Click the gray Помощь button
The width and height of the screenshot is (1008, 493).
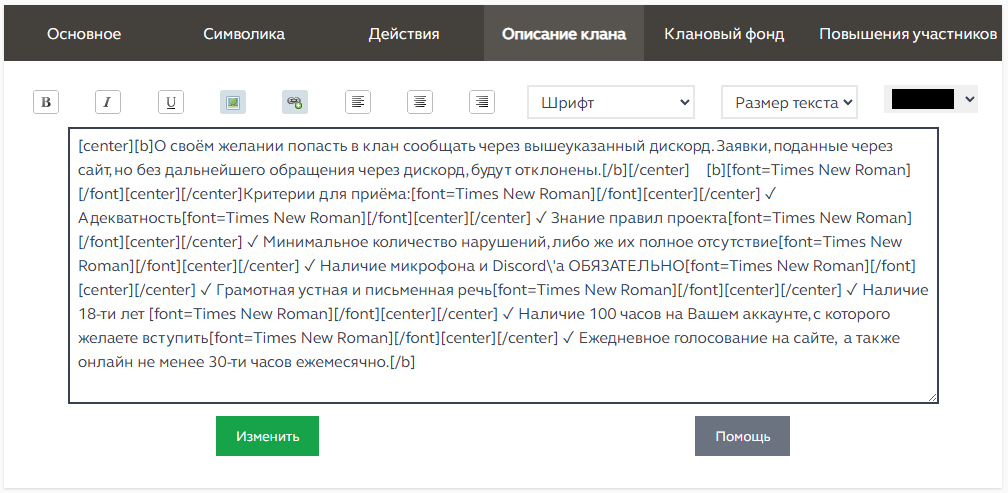pos(742,436)
